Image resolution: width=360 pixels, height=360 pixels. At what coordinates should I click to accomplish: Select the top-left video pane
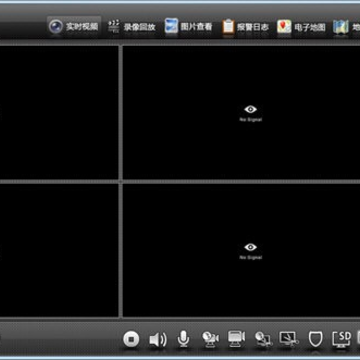59,112
